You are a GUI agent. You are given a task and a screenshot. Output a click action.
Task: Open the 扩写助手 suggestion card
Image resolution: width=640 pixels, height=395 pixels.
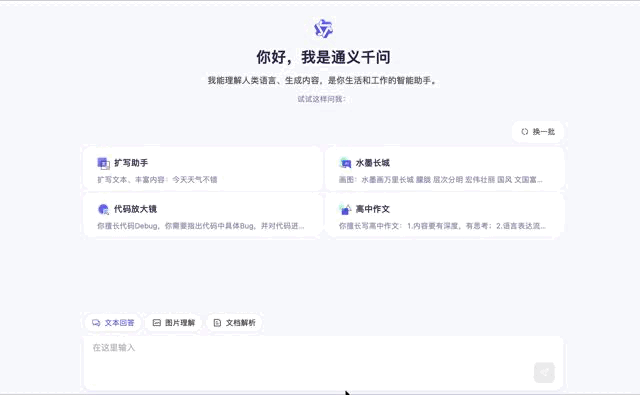[x=202, y=169]
